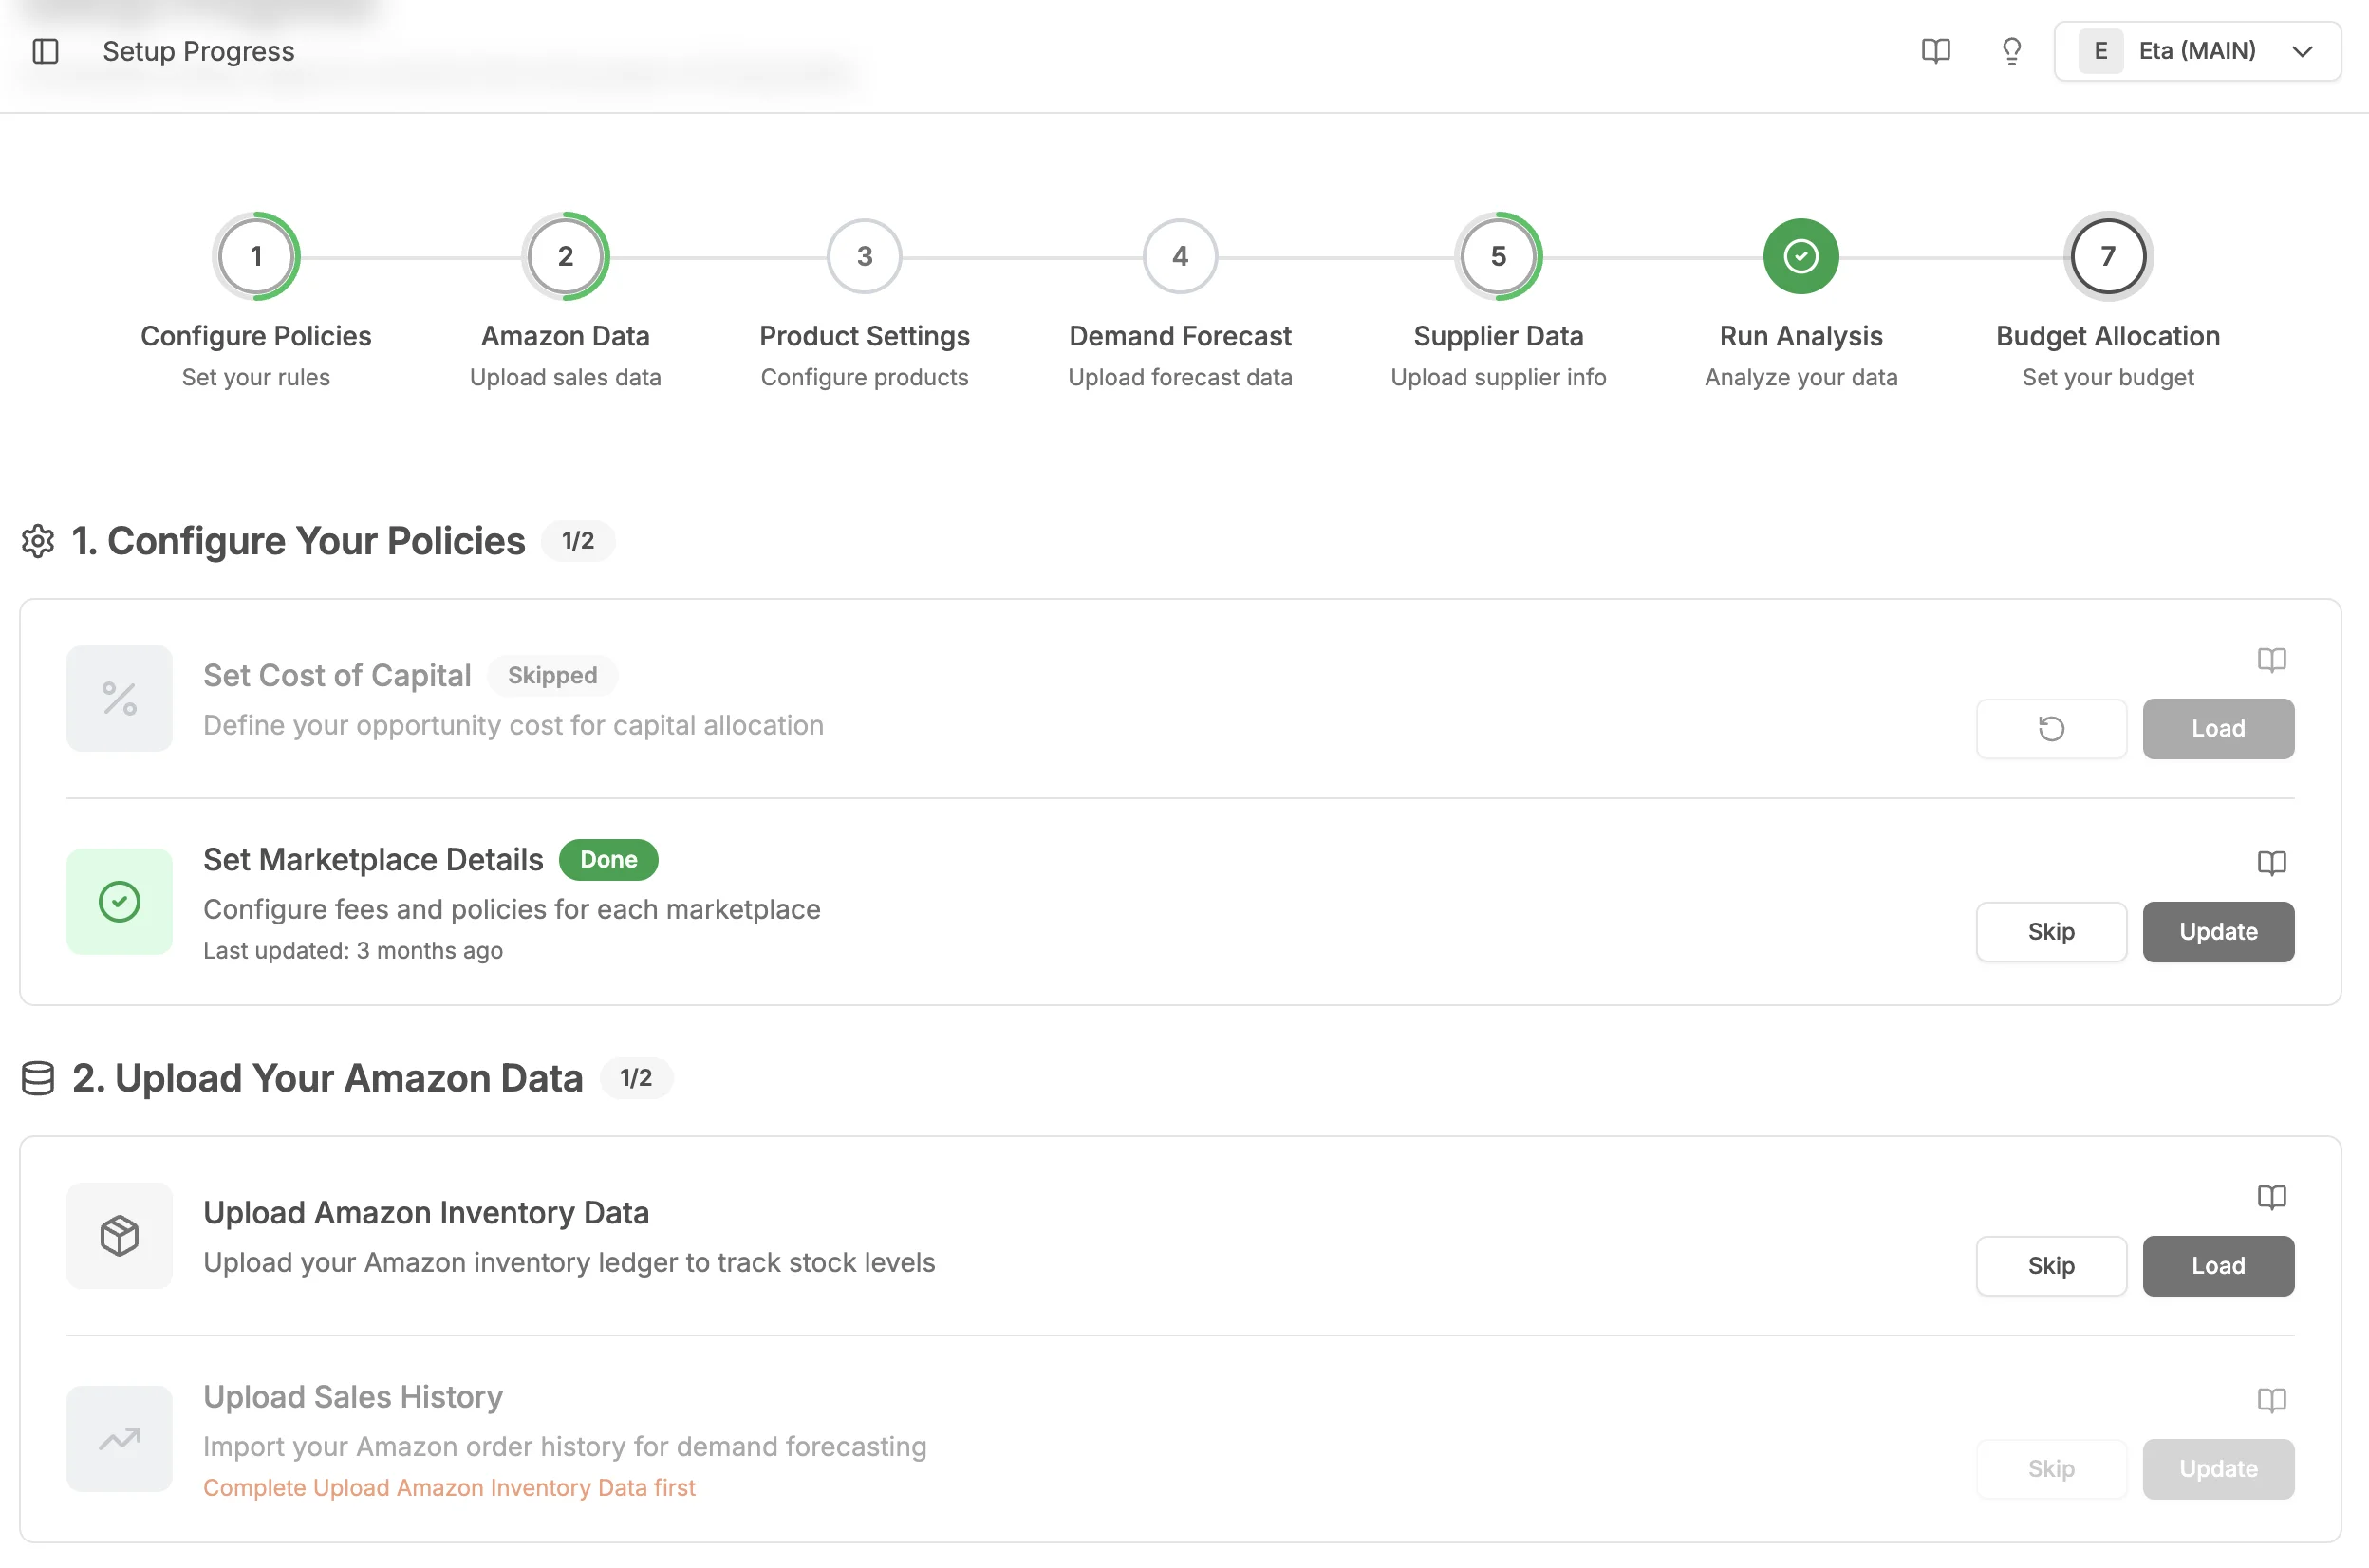Image resolution: width=2369 pixels, height=1568 pixels.
Task: Click the Amazon Data progress ring
Action: point(565,256)
